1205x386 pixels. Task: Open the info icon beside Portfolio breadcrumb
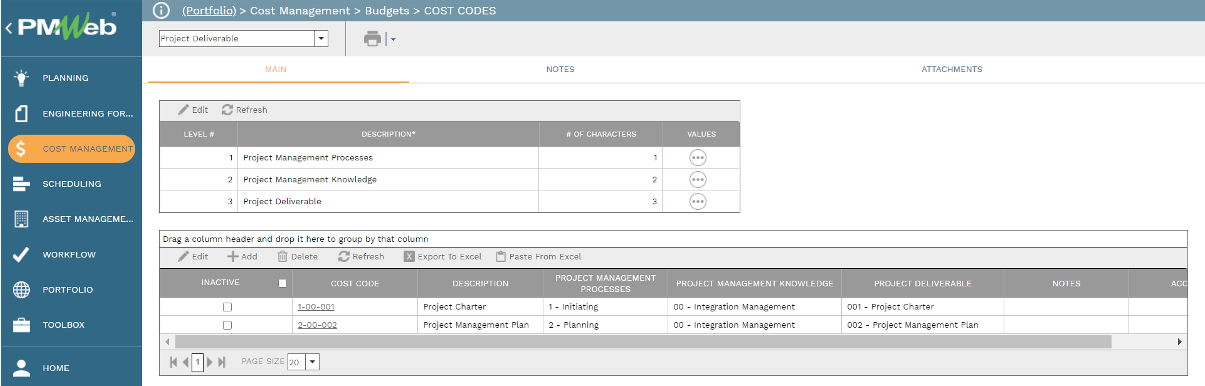click(163, 10)
